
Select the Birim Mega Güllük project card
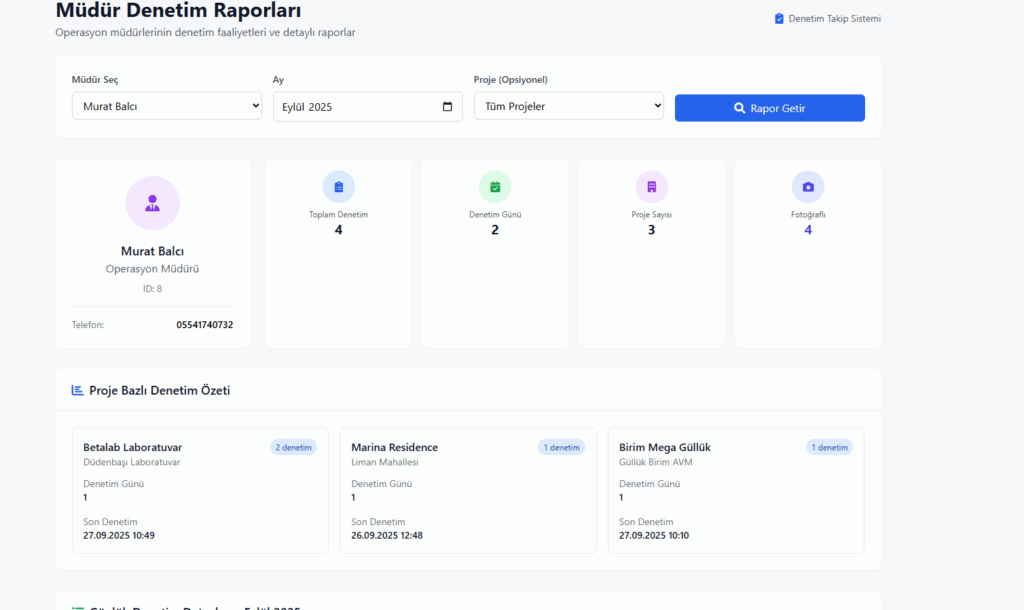coord(736,490)
